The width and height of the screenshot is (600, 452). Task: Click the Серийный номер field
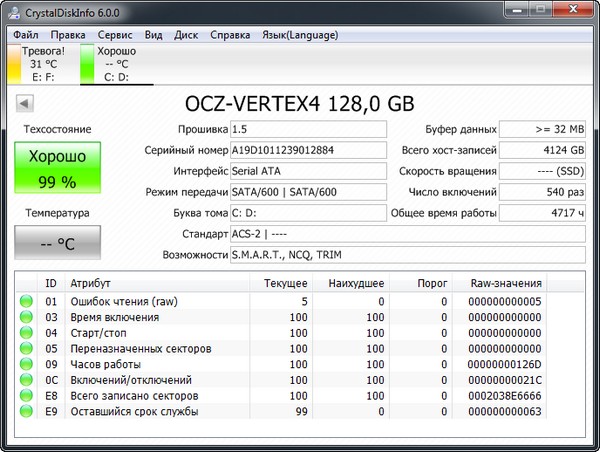(307, 150)
